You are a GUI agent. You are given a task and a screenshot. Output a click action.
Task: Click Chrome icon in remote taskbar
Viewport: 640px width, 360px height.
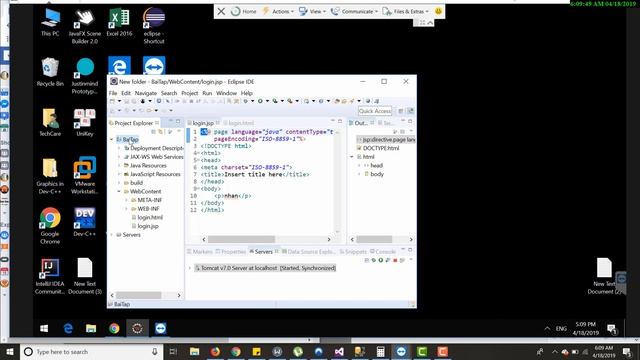coord(114,329)
